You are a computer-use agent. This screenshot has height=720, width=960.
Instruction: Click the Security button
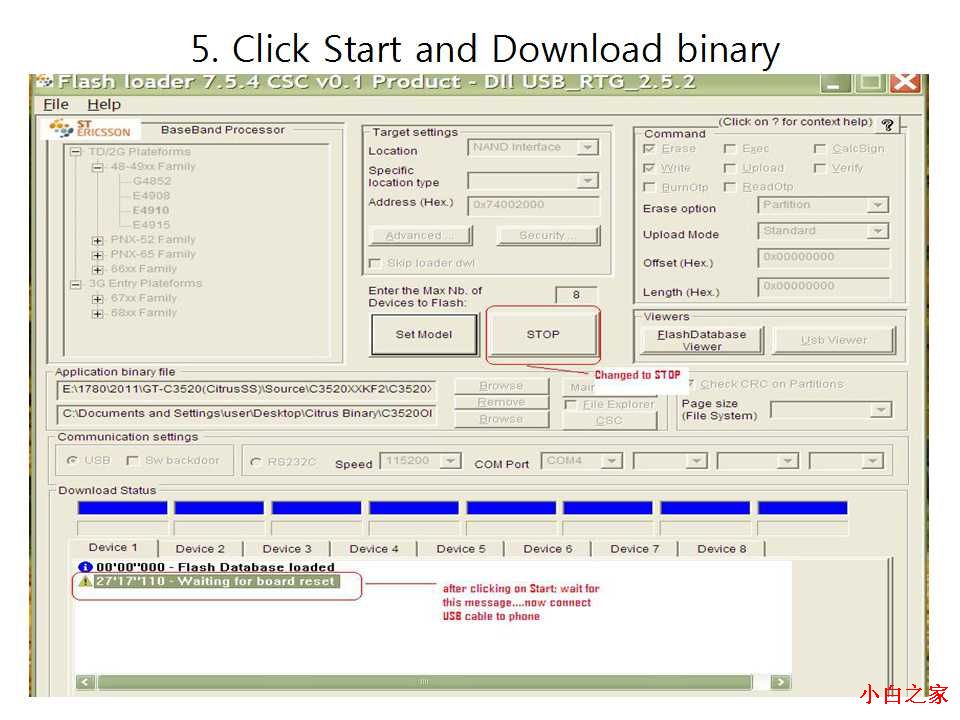coord(548,236)
